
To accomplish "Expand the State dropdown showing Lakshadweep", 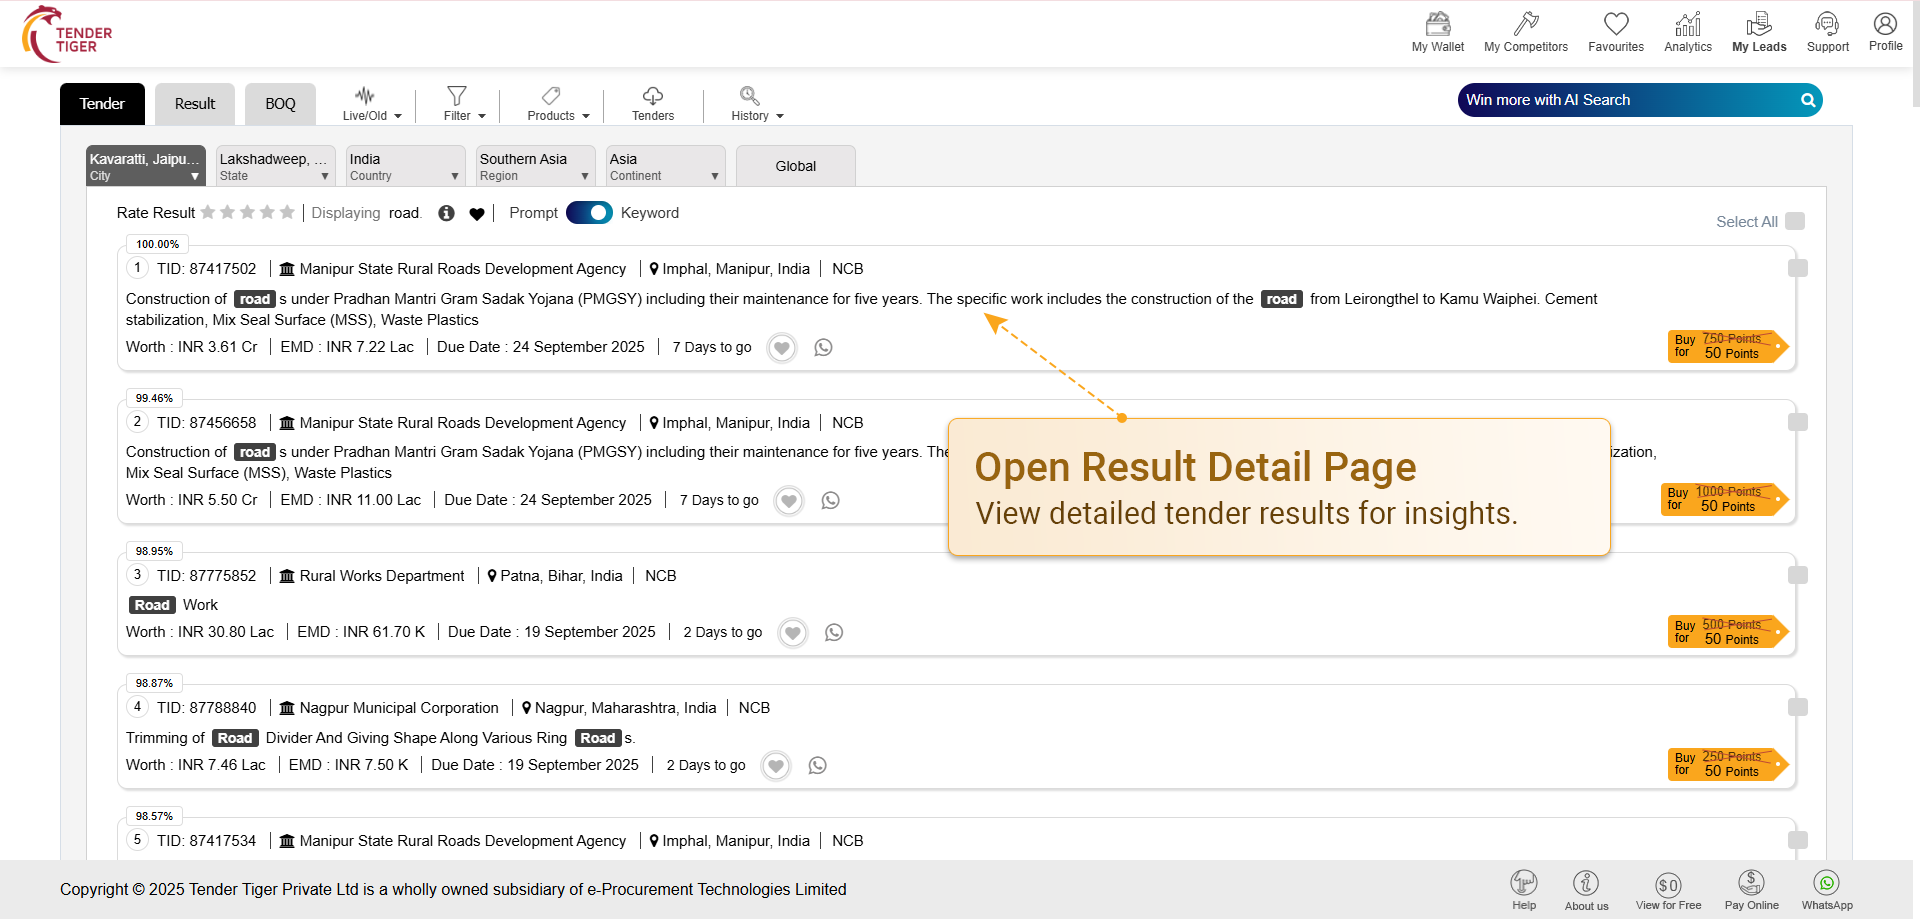I will click(x=274, y=166).
